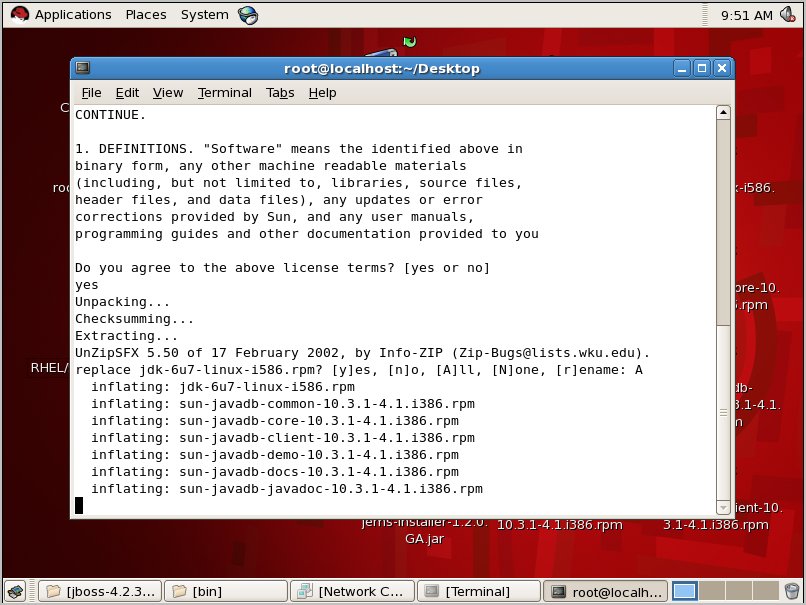Click the text 'Do you agree to the above license terms?'

click(x=235, y=268)
